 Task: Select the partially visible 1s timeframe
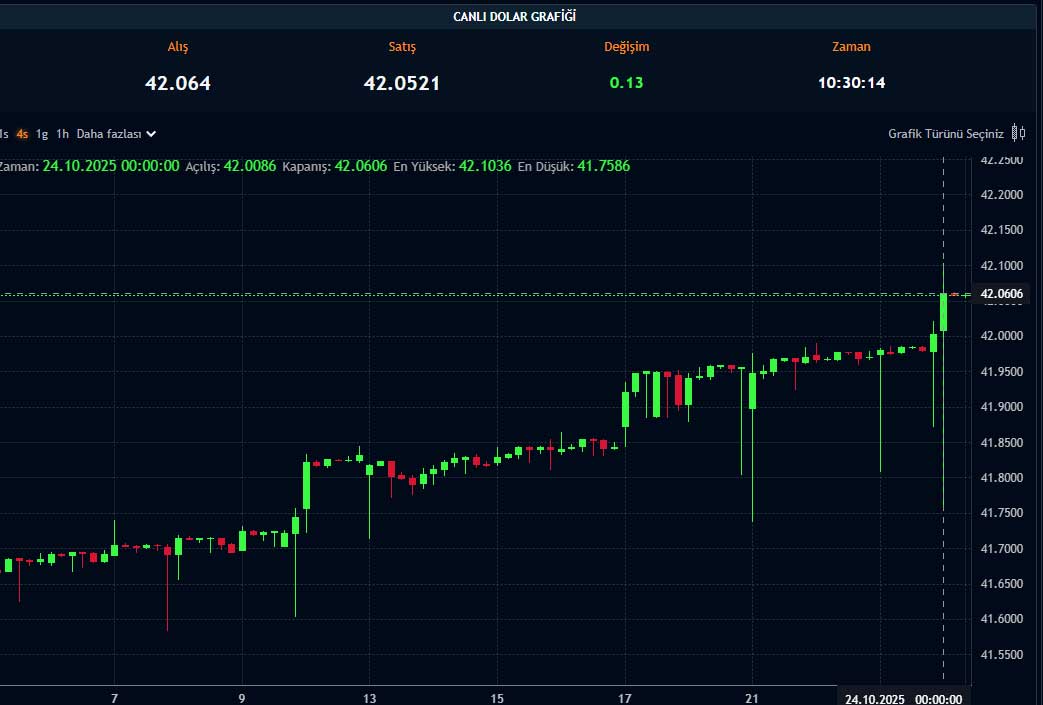pyautogui.click(x=4, y=133)
